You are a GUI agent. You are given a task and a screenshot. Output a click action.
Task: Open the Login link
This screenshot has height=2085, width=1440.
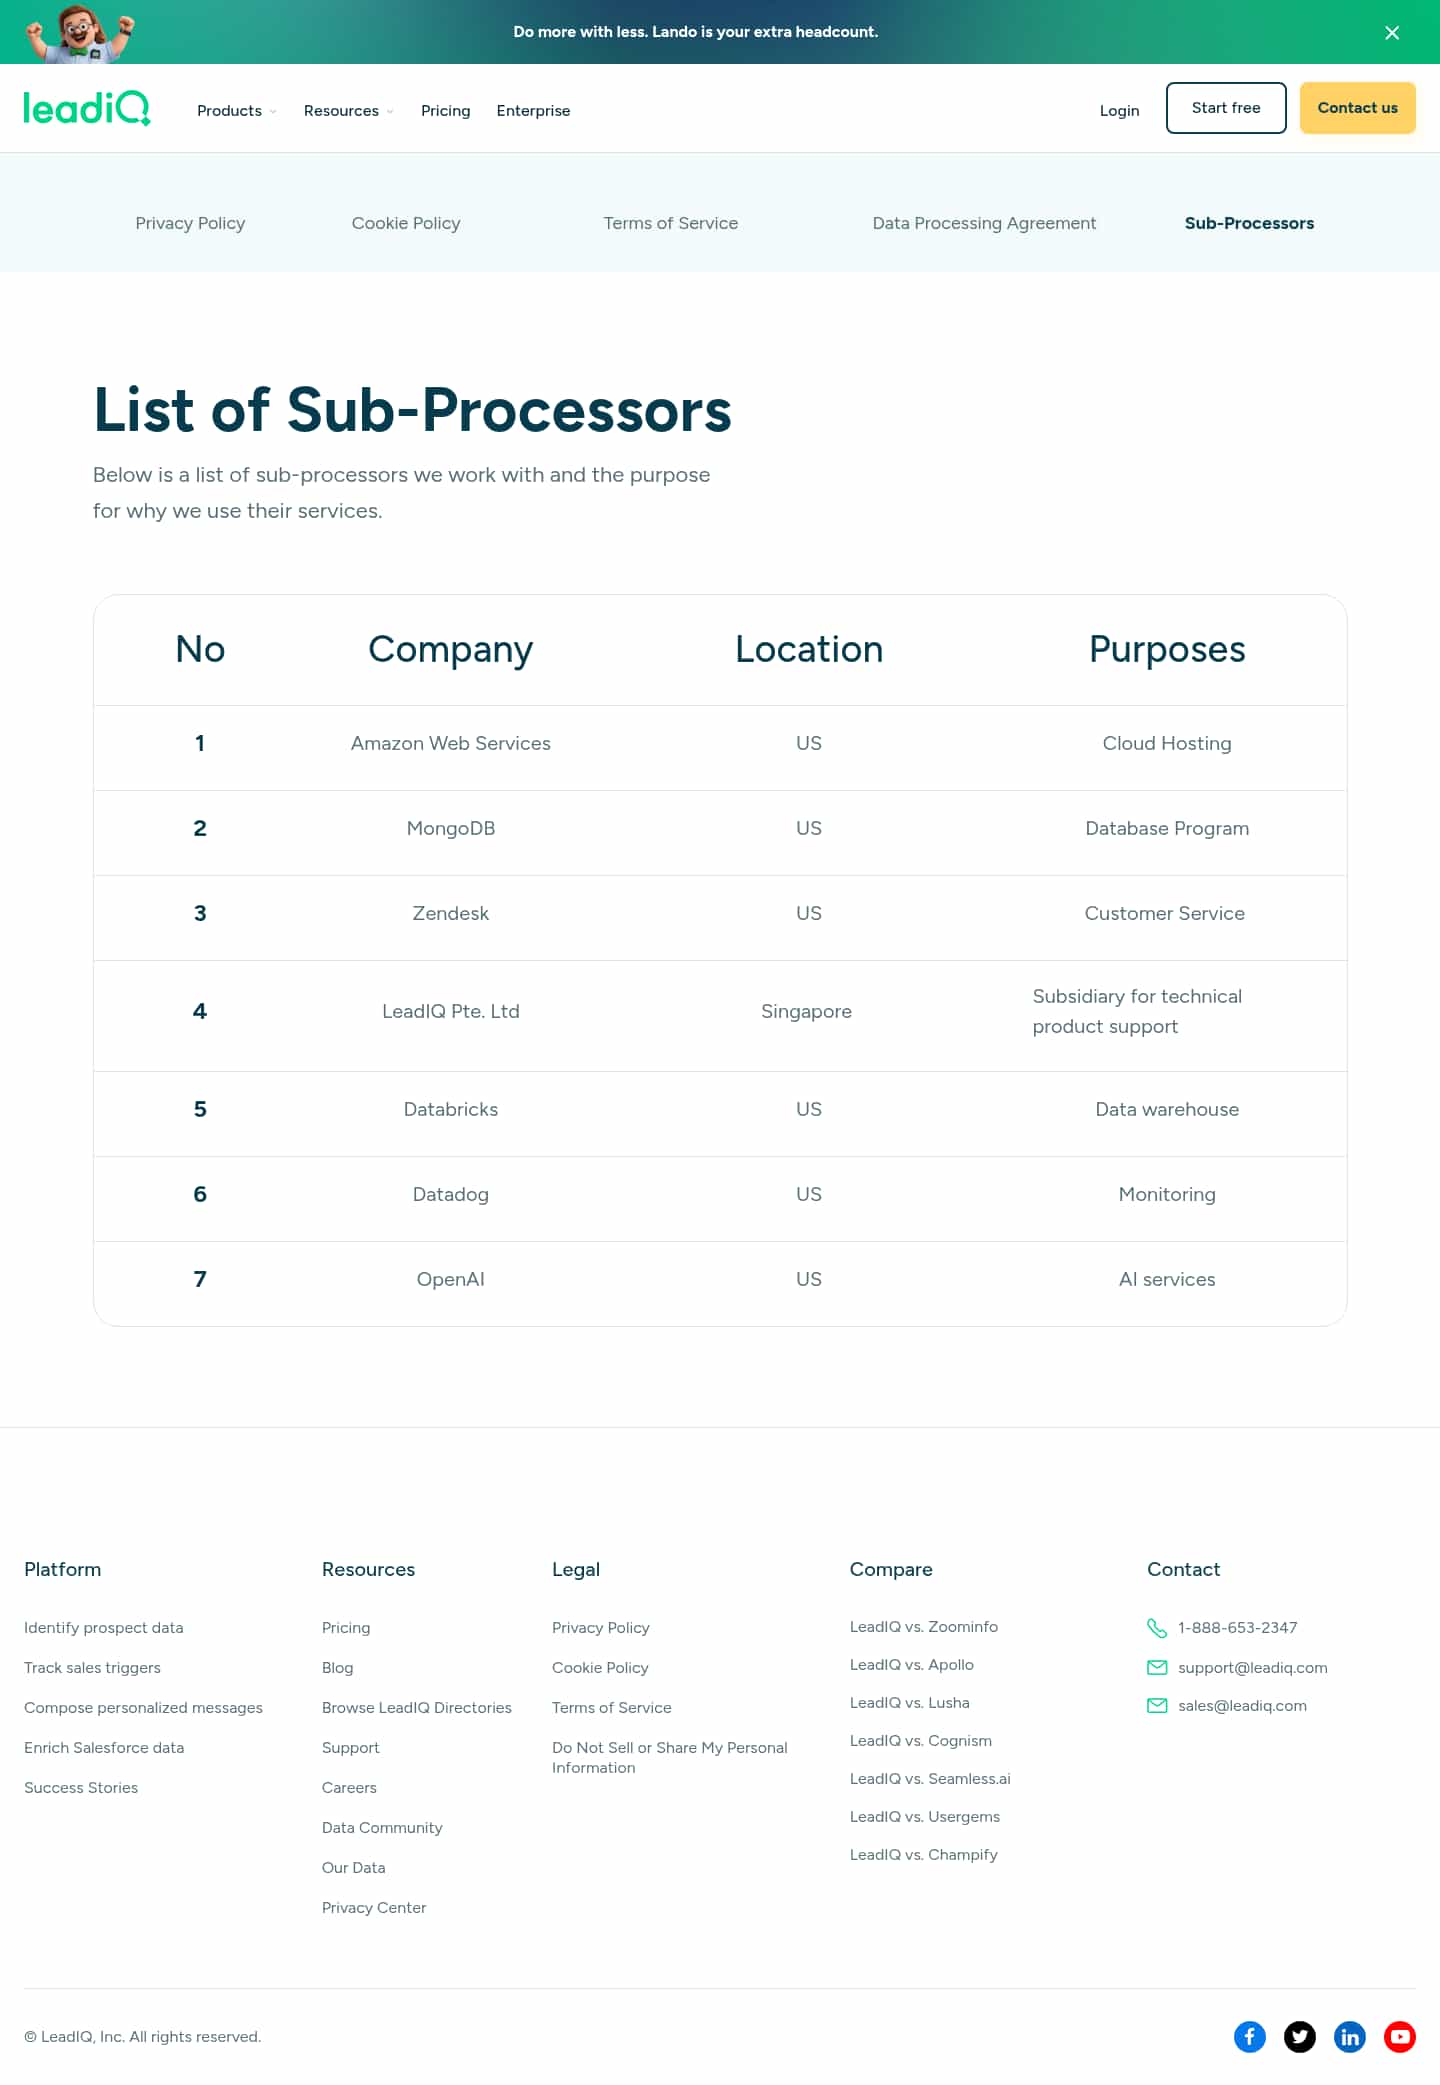(1119, 111)
